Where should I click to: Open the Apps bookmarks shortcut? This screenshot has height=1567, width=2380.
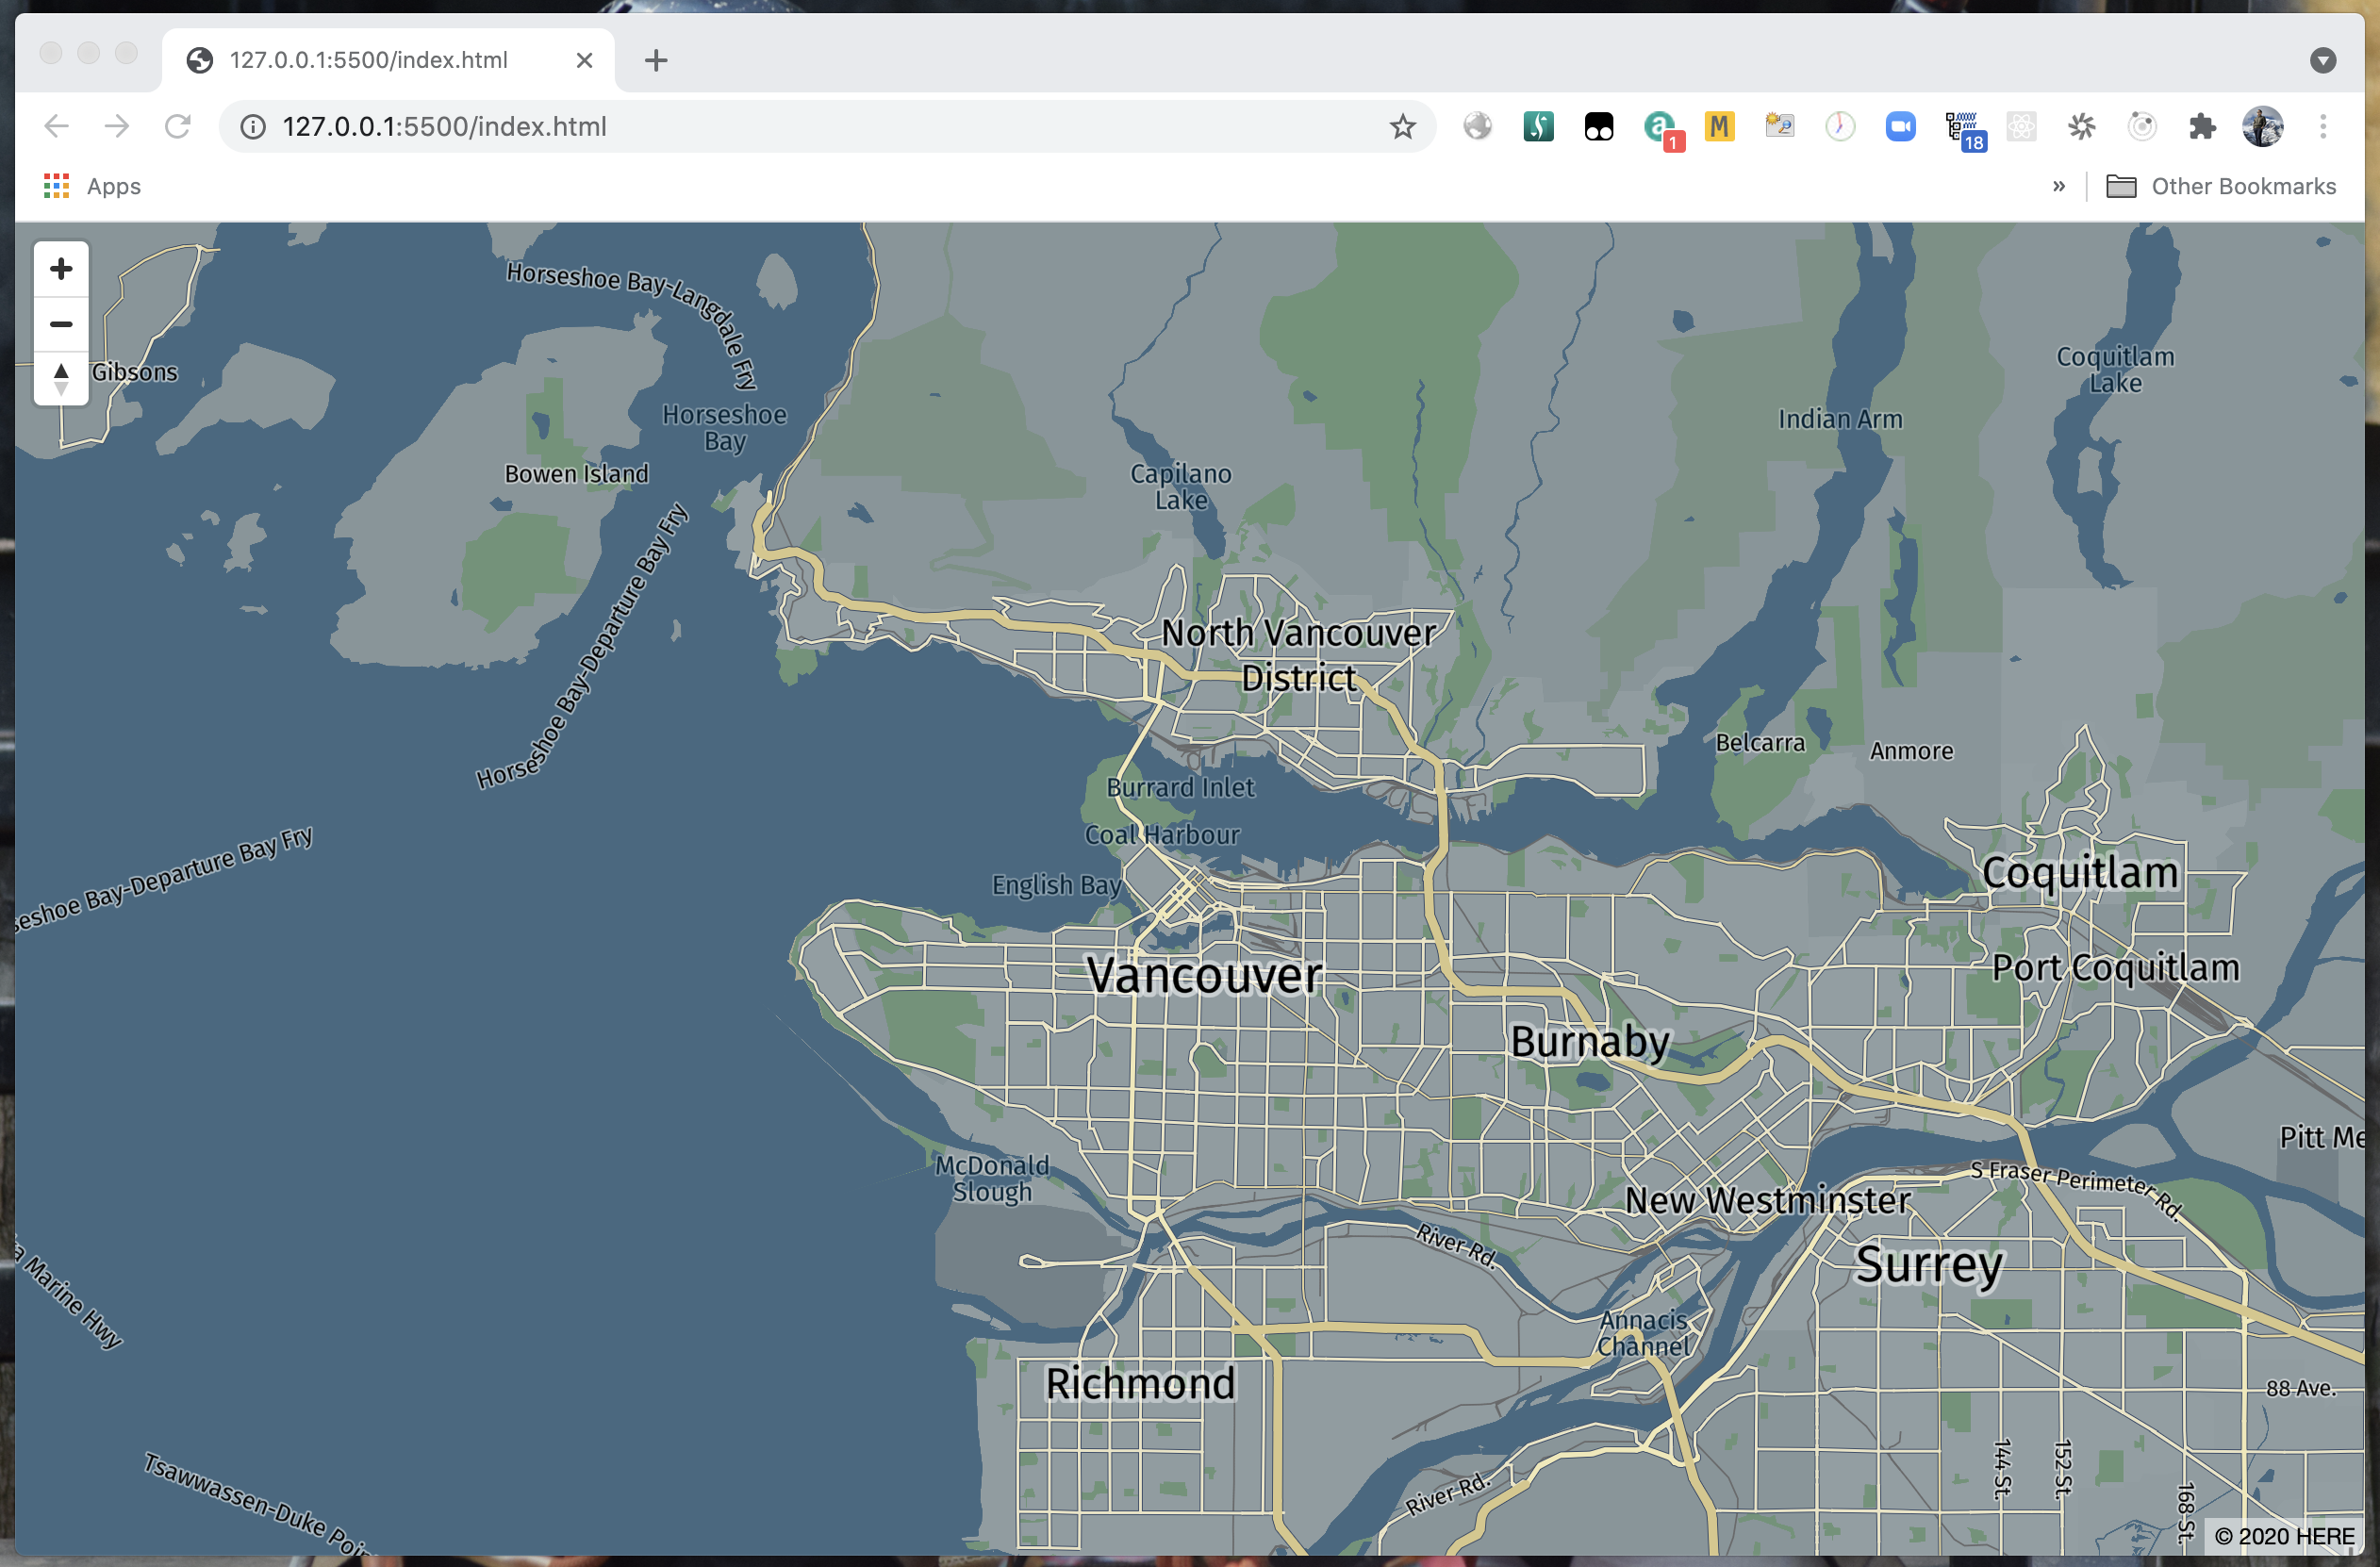[x=92, y=186]
